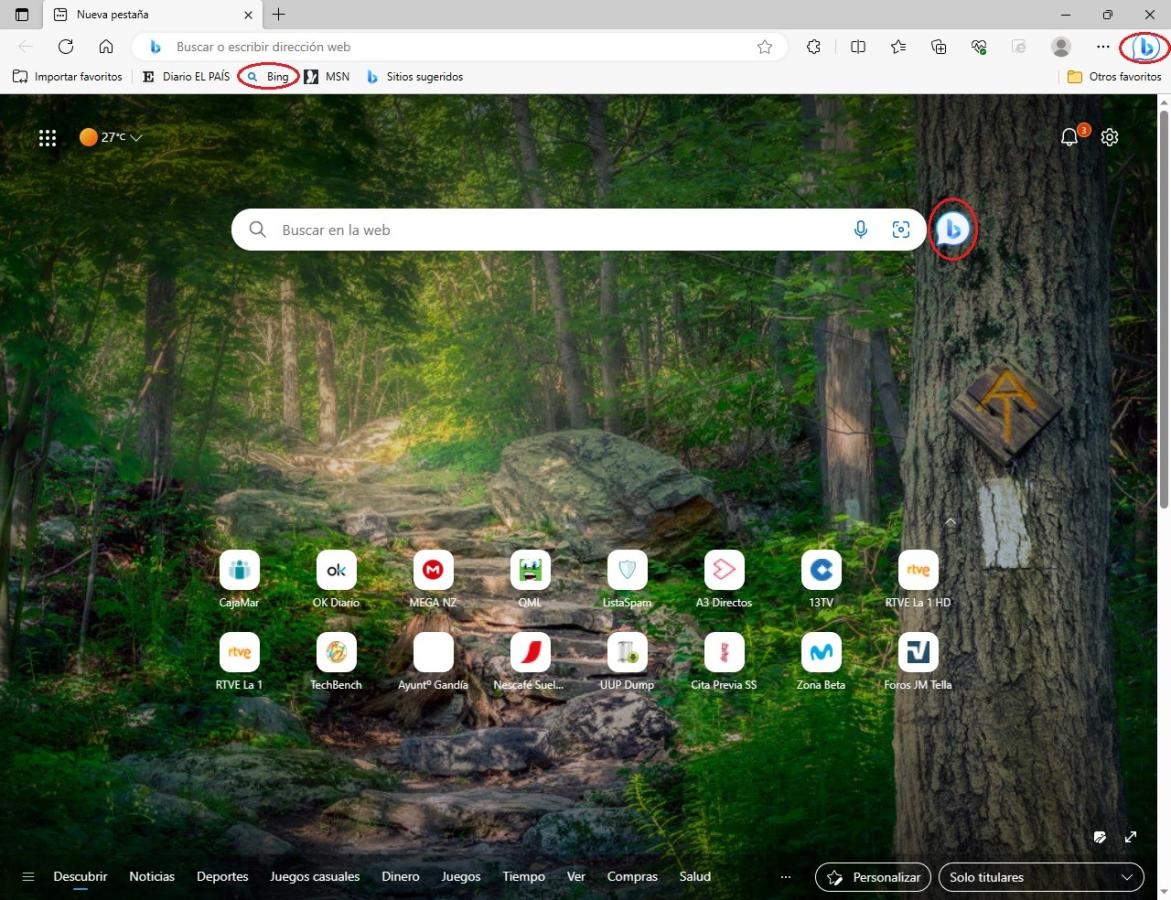Collapse the quick links section

pos(950,522)
